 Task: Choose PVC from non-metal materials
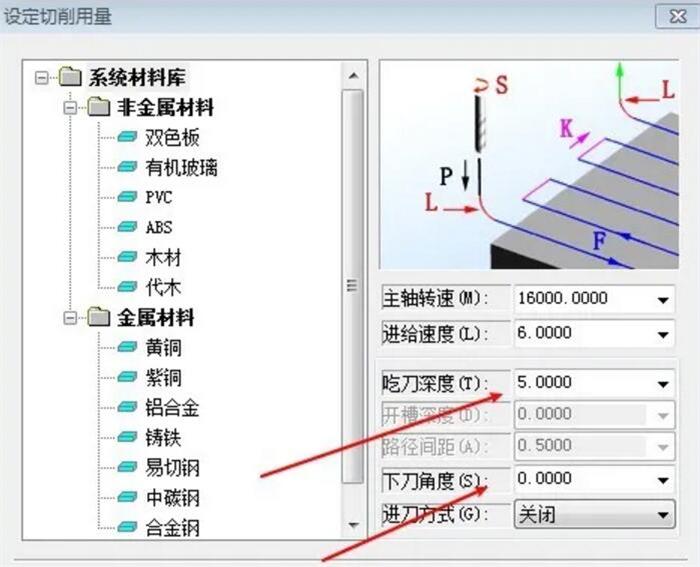click(158, 197)
